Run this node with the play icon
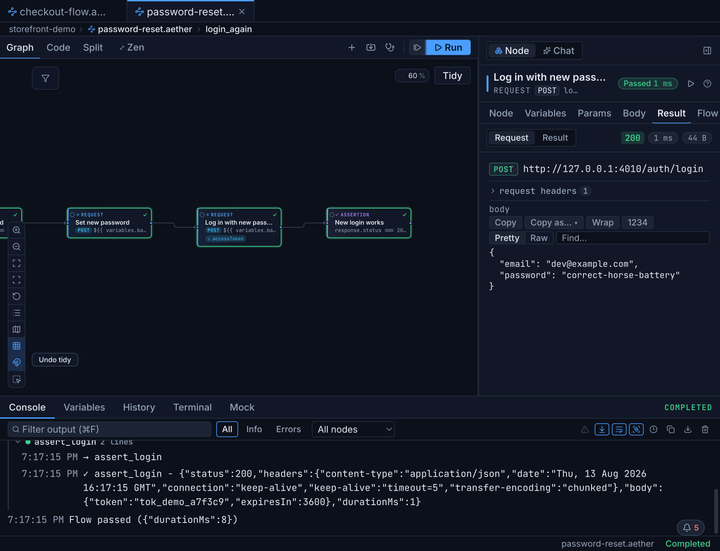Viewport: 720px width, 551px height. 691,84
